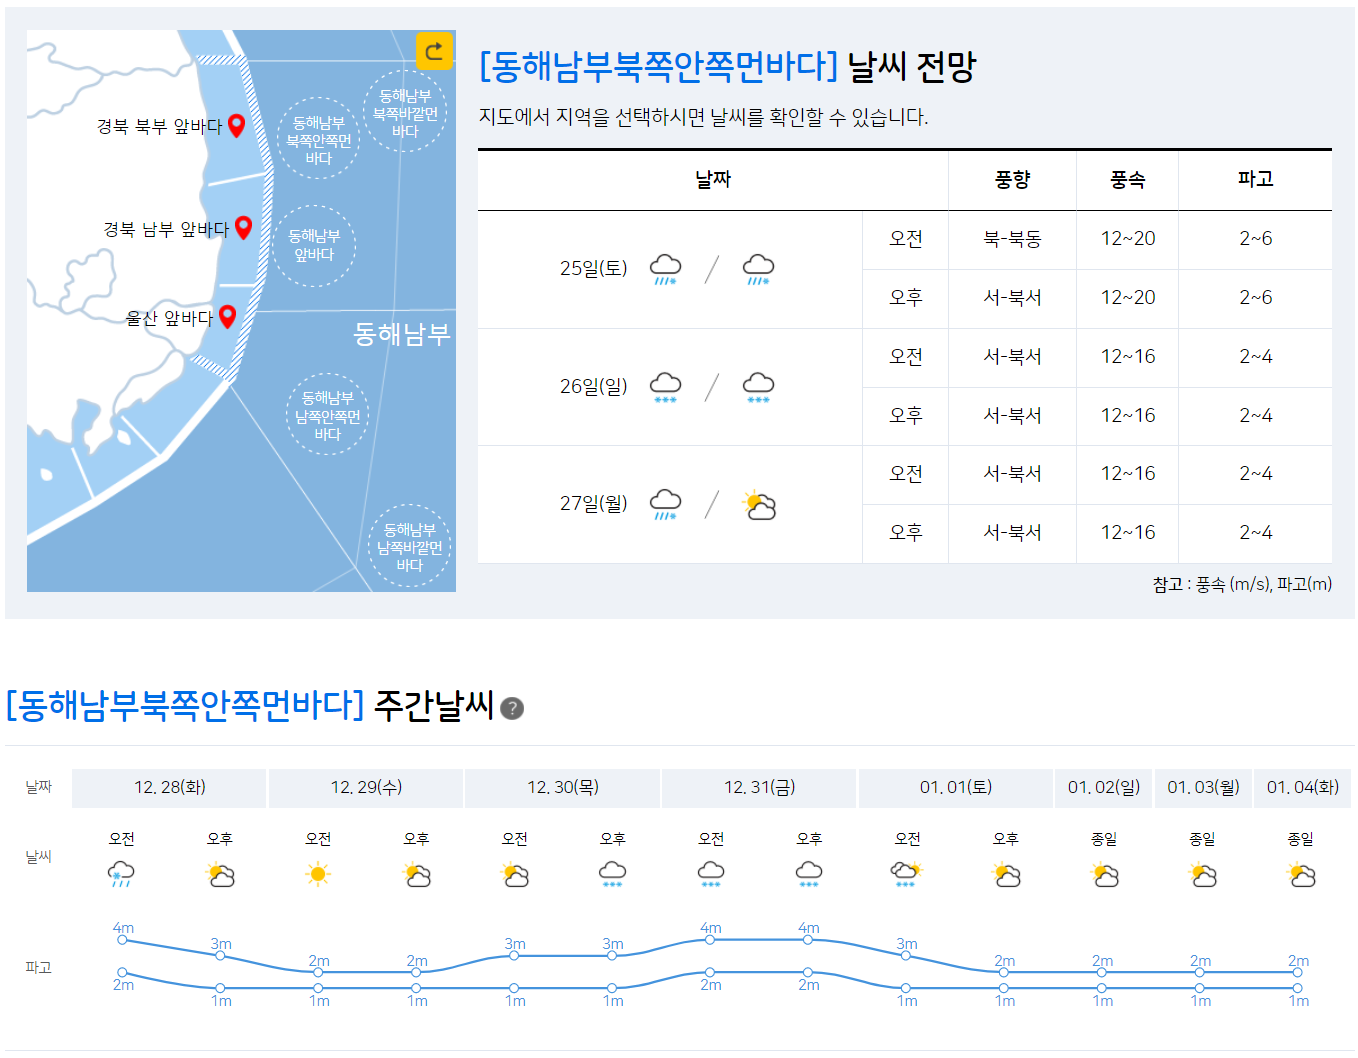Image resolution: width=1358 pixels, height=1058 pixels.
Task: Select the 경북 북부 앞바다 red map pin
Action: [237, 125]
